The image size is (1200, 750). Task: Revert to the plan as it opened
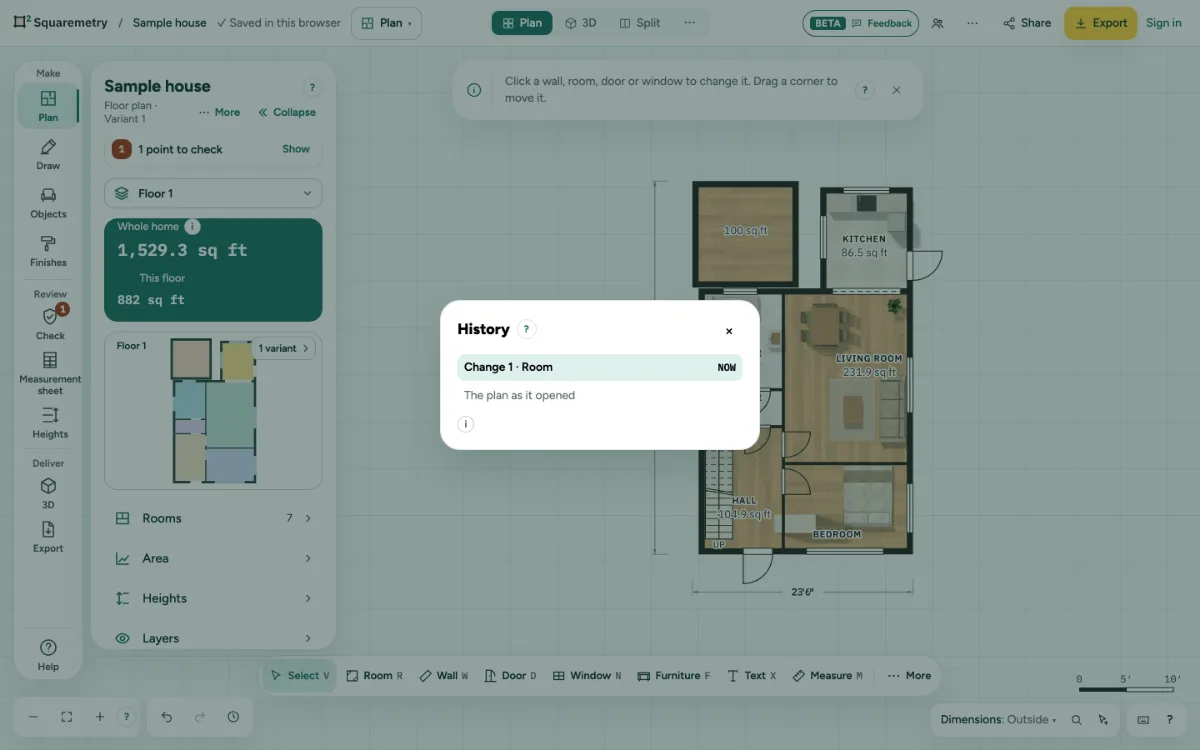click(x=600, y=395)
